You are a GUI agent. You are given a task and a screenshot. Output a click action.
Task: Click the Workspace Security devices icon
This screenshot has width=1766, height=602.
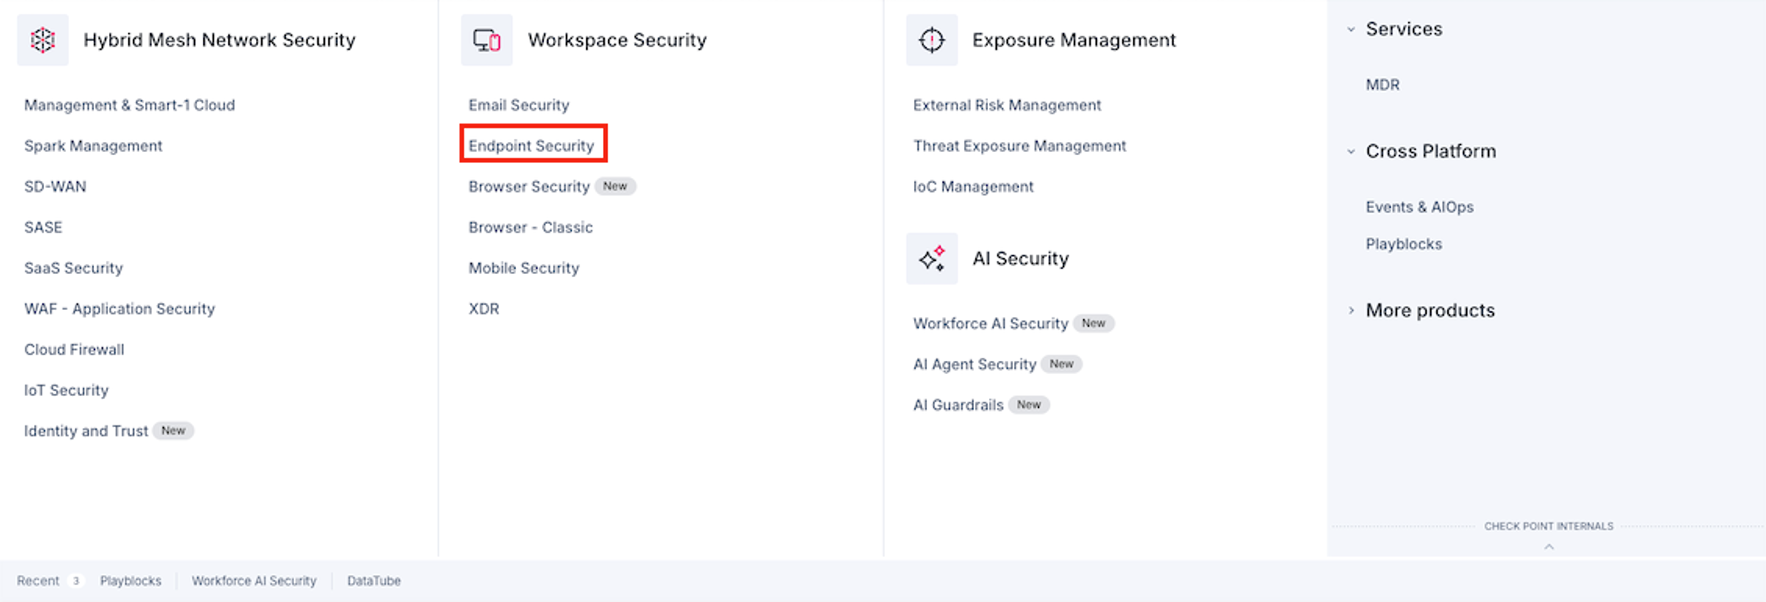tap(487, 40)
